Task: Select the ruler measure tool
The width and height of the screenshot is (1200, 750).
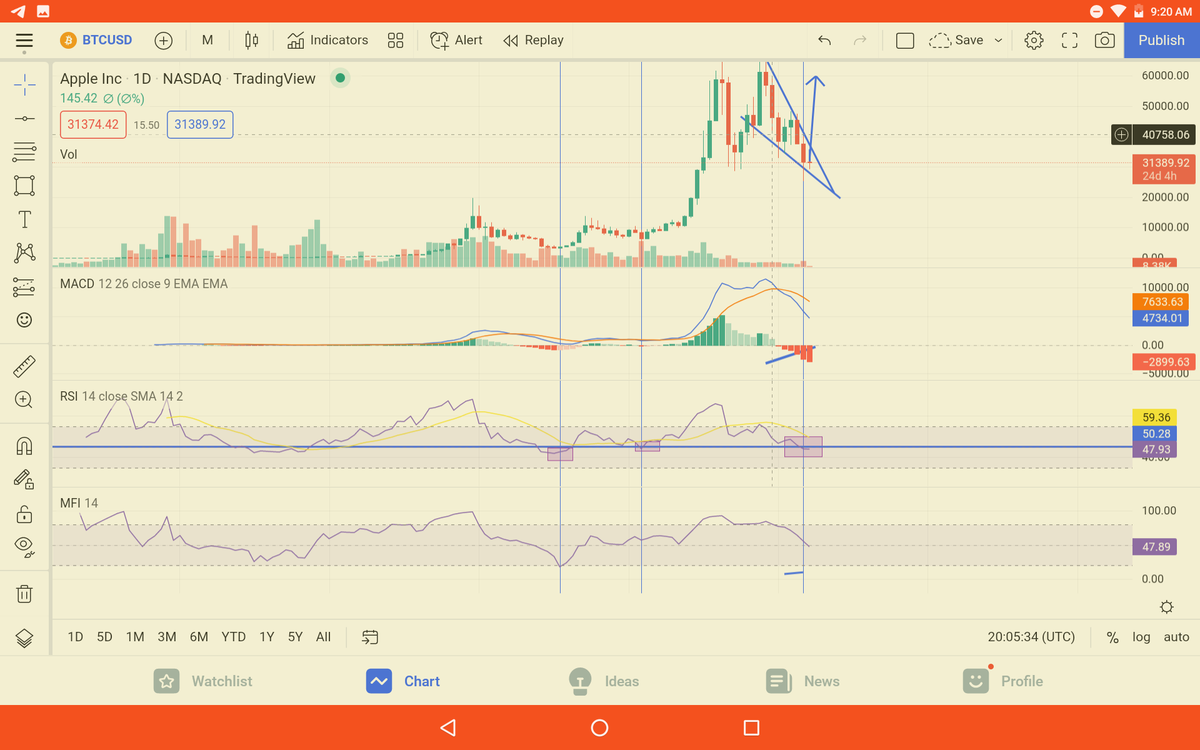Action: (25, 366)
